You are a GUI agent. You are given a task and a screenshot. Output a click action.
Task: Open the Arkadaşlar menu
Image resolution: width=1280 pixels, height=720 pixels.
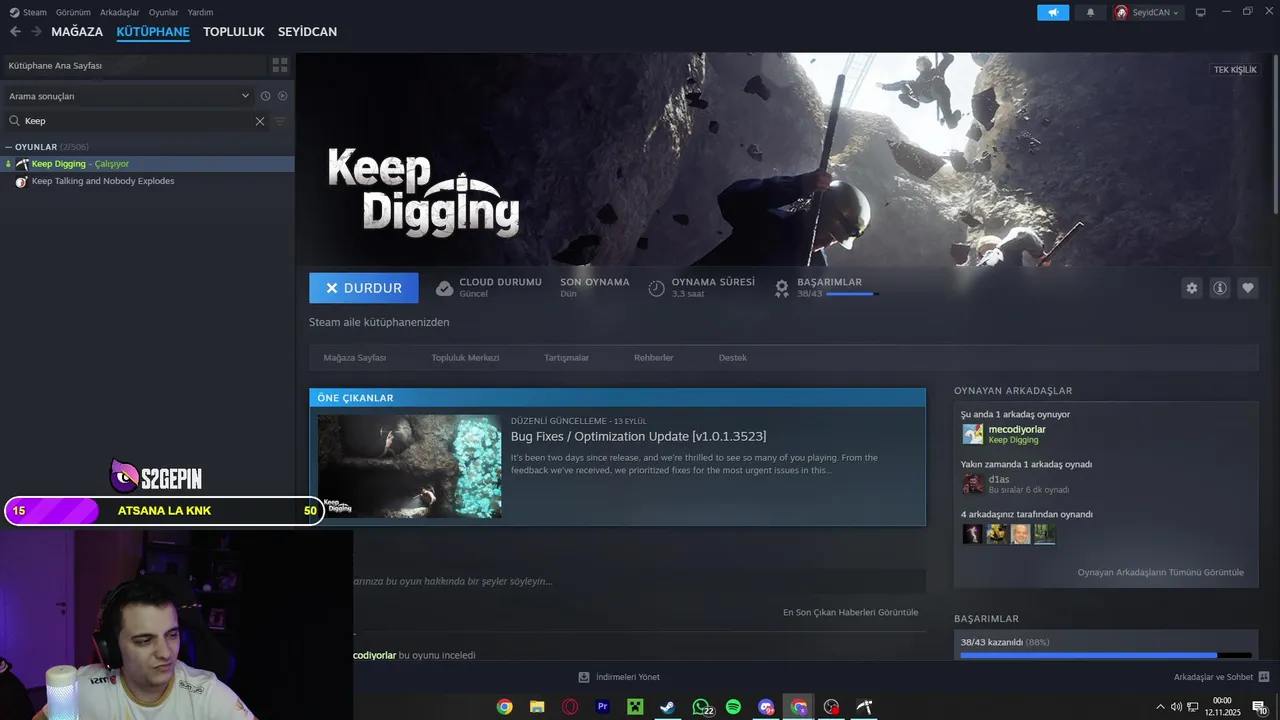pos(120,12)
